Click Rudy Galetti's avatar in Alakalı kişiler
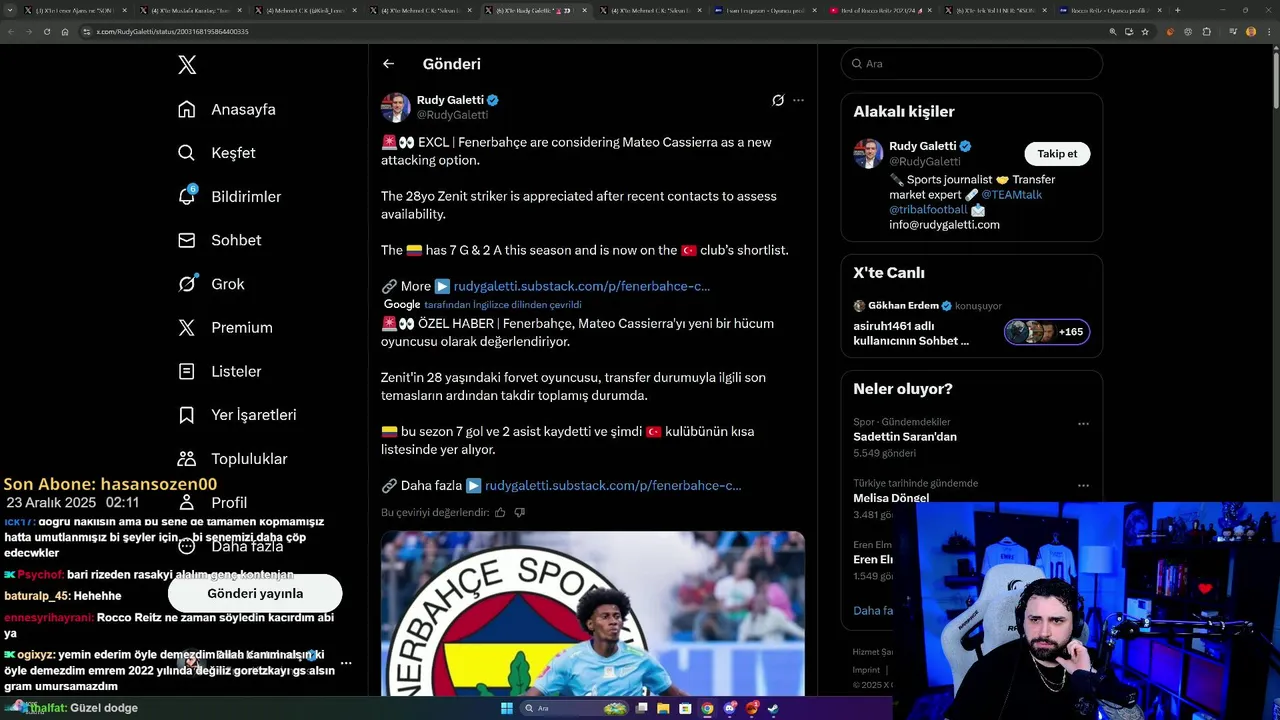The width and height of the screenshot is (1280, 720). coord(868,154)
